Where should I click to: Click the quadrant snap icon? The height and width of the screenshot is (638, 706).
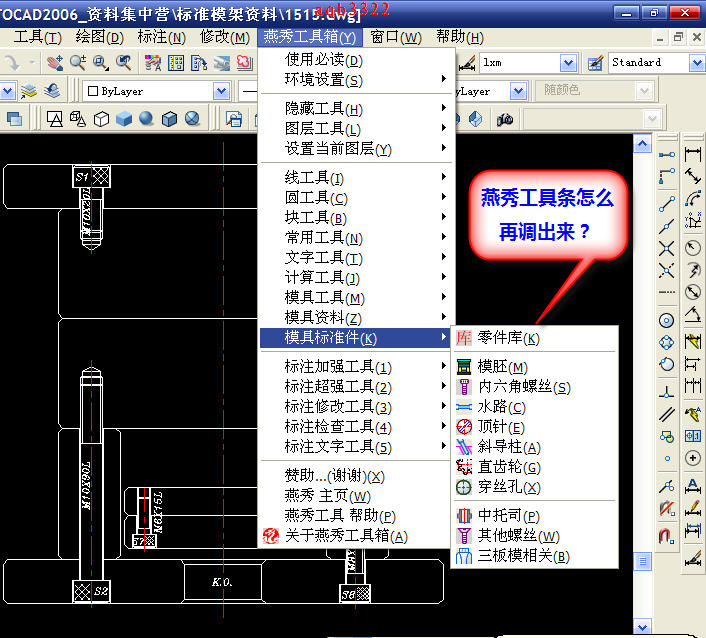point(667,342)
